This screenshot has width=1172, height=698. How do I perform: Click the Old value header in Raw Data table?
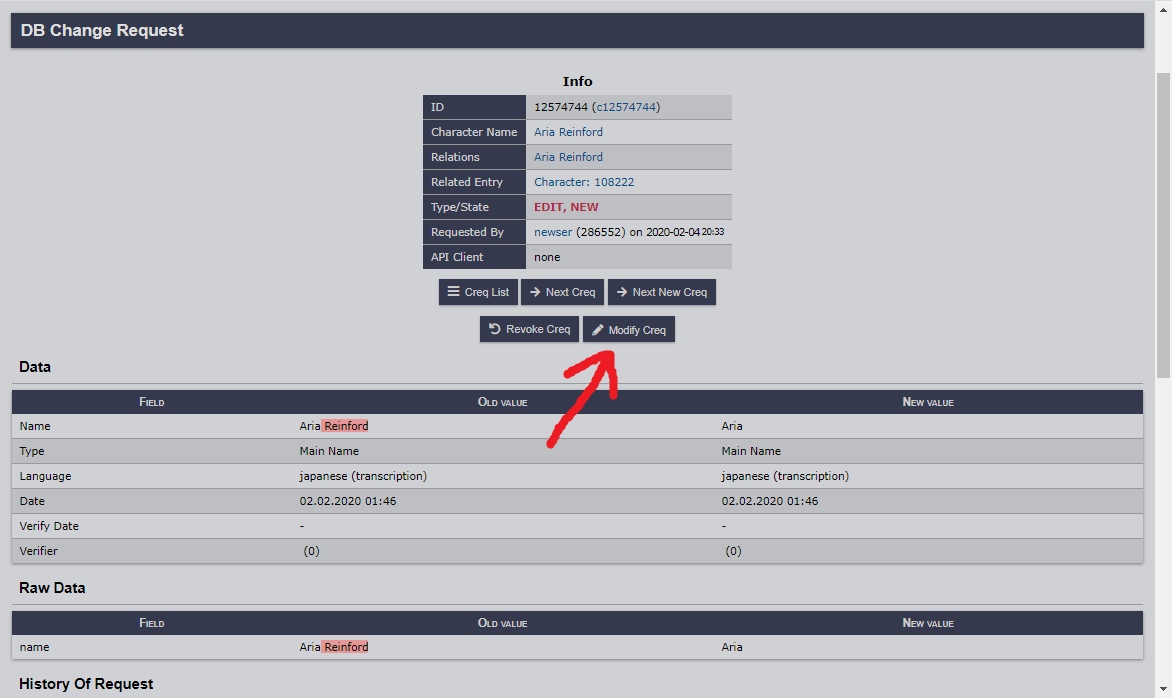click(x=502, y=623)
